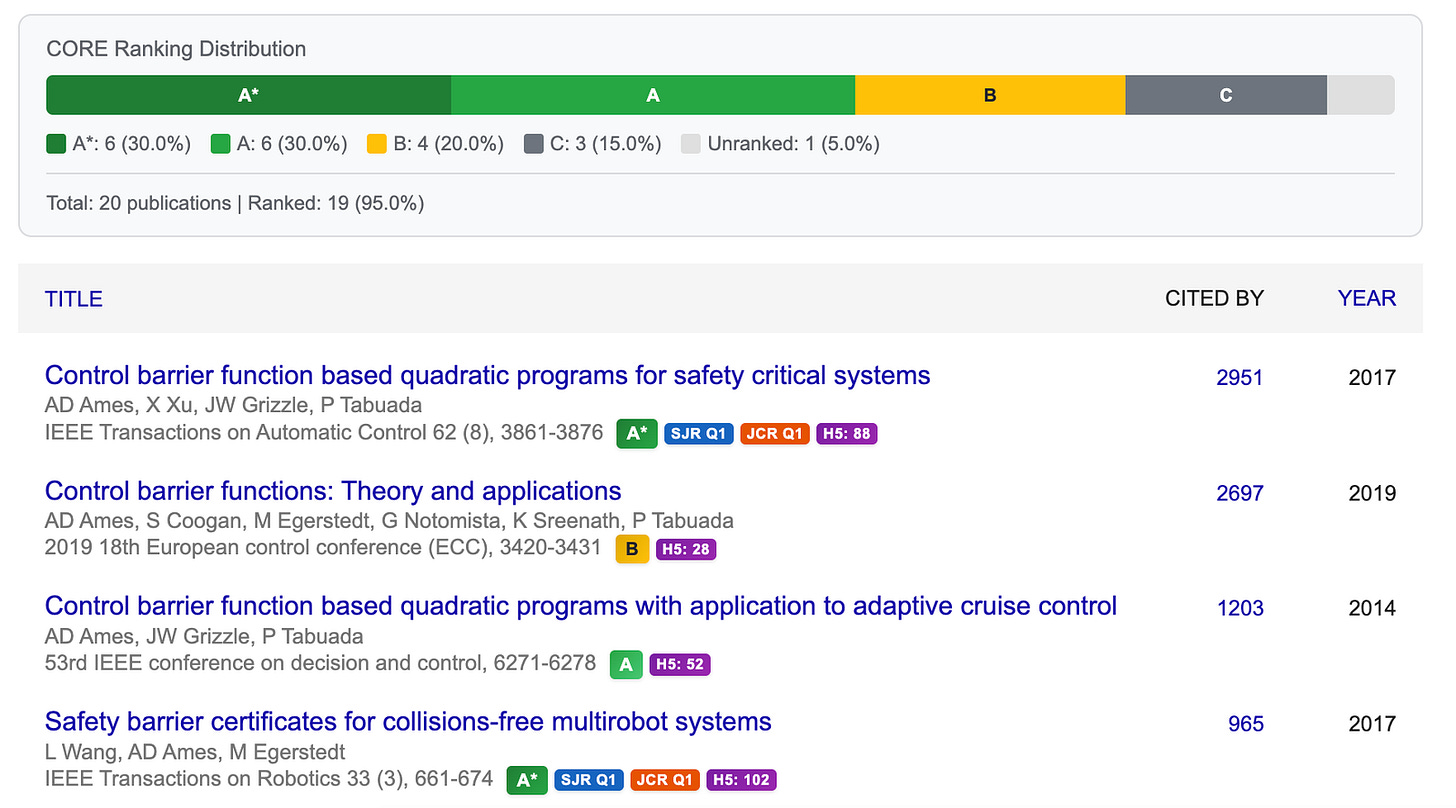View the 965 citations link
1456x808 pixels.
[x=1246, y=724]
